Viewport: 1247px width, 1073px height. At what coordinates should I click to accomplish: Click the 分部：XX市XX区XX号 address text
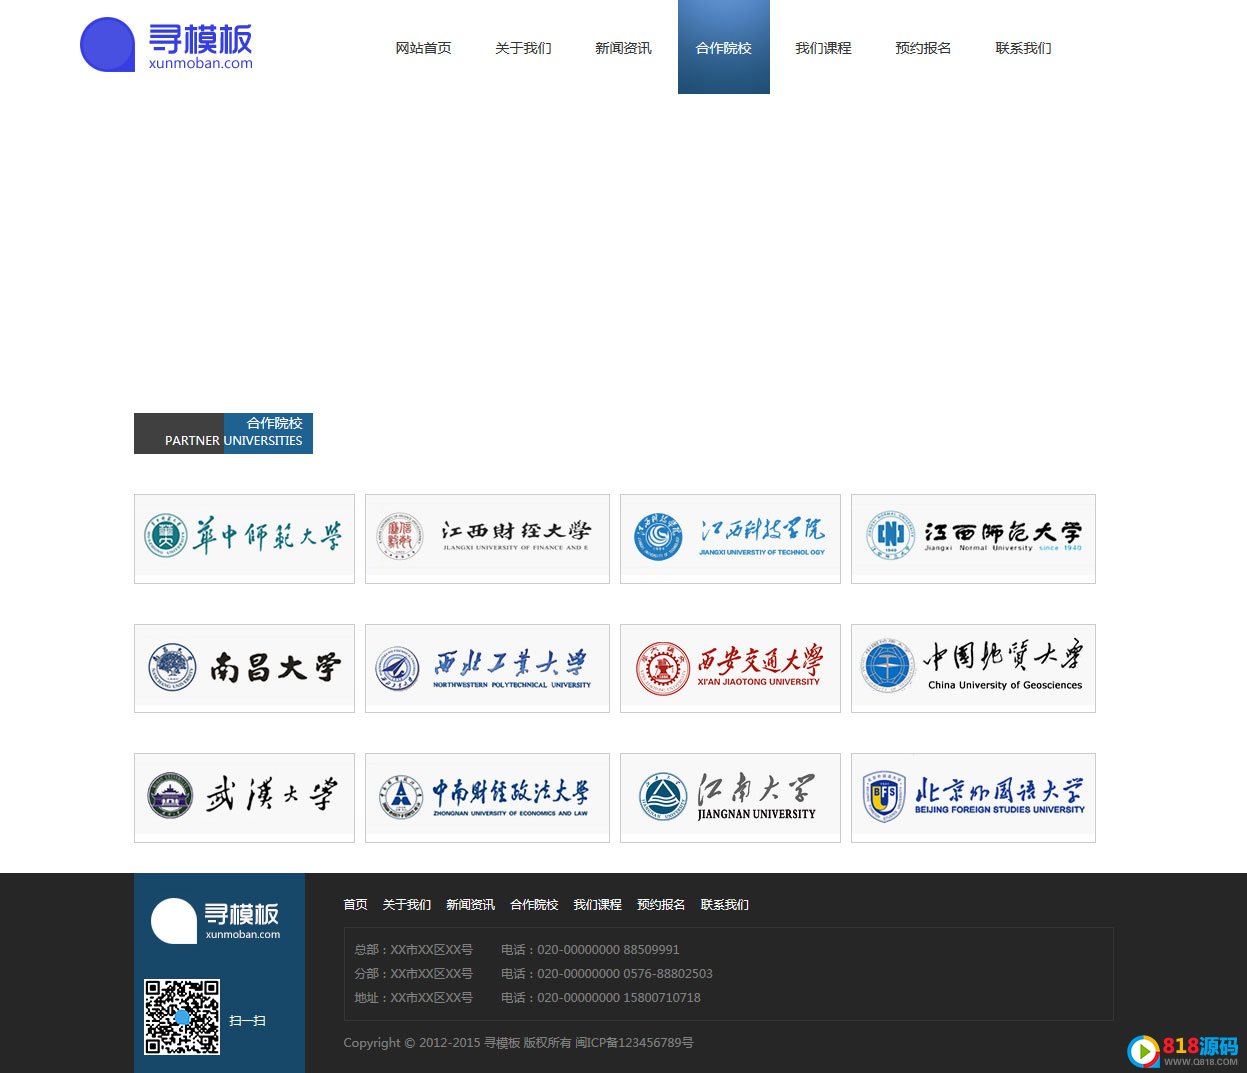point(413,974)
